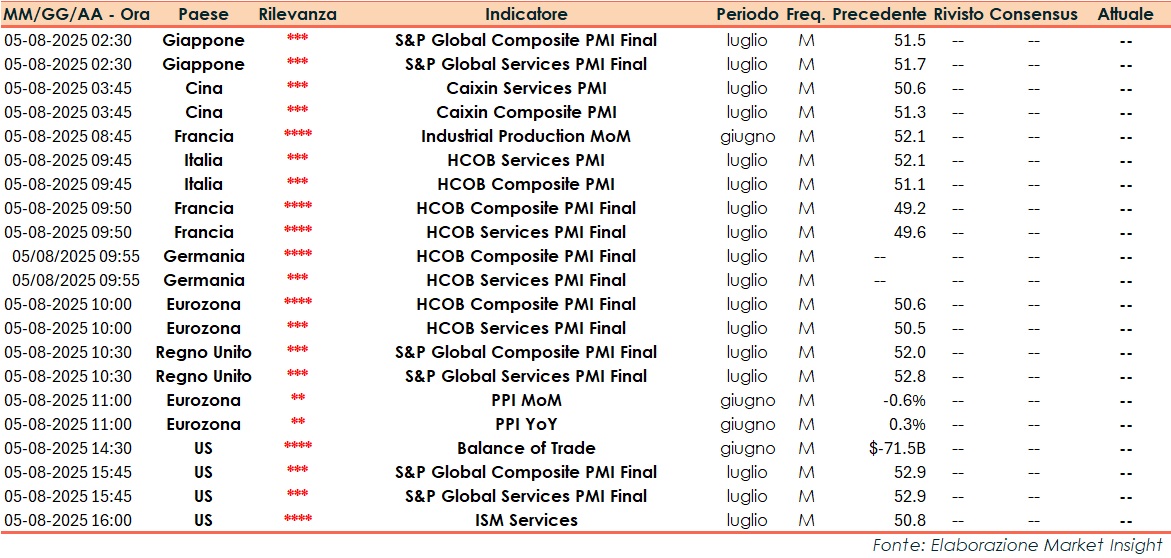Select the Caixin Composite PMI indicator
The width and height of the screenshot is (1171, 558).
526,112
